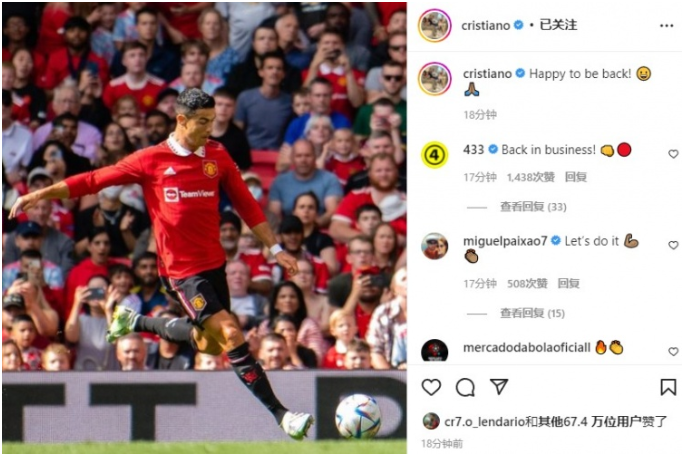Open the mercadodabolaoficiall username link
Image resolution: width=684 pixels, height=456 pixels.
tap(527, 347)
